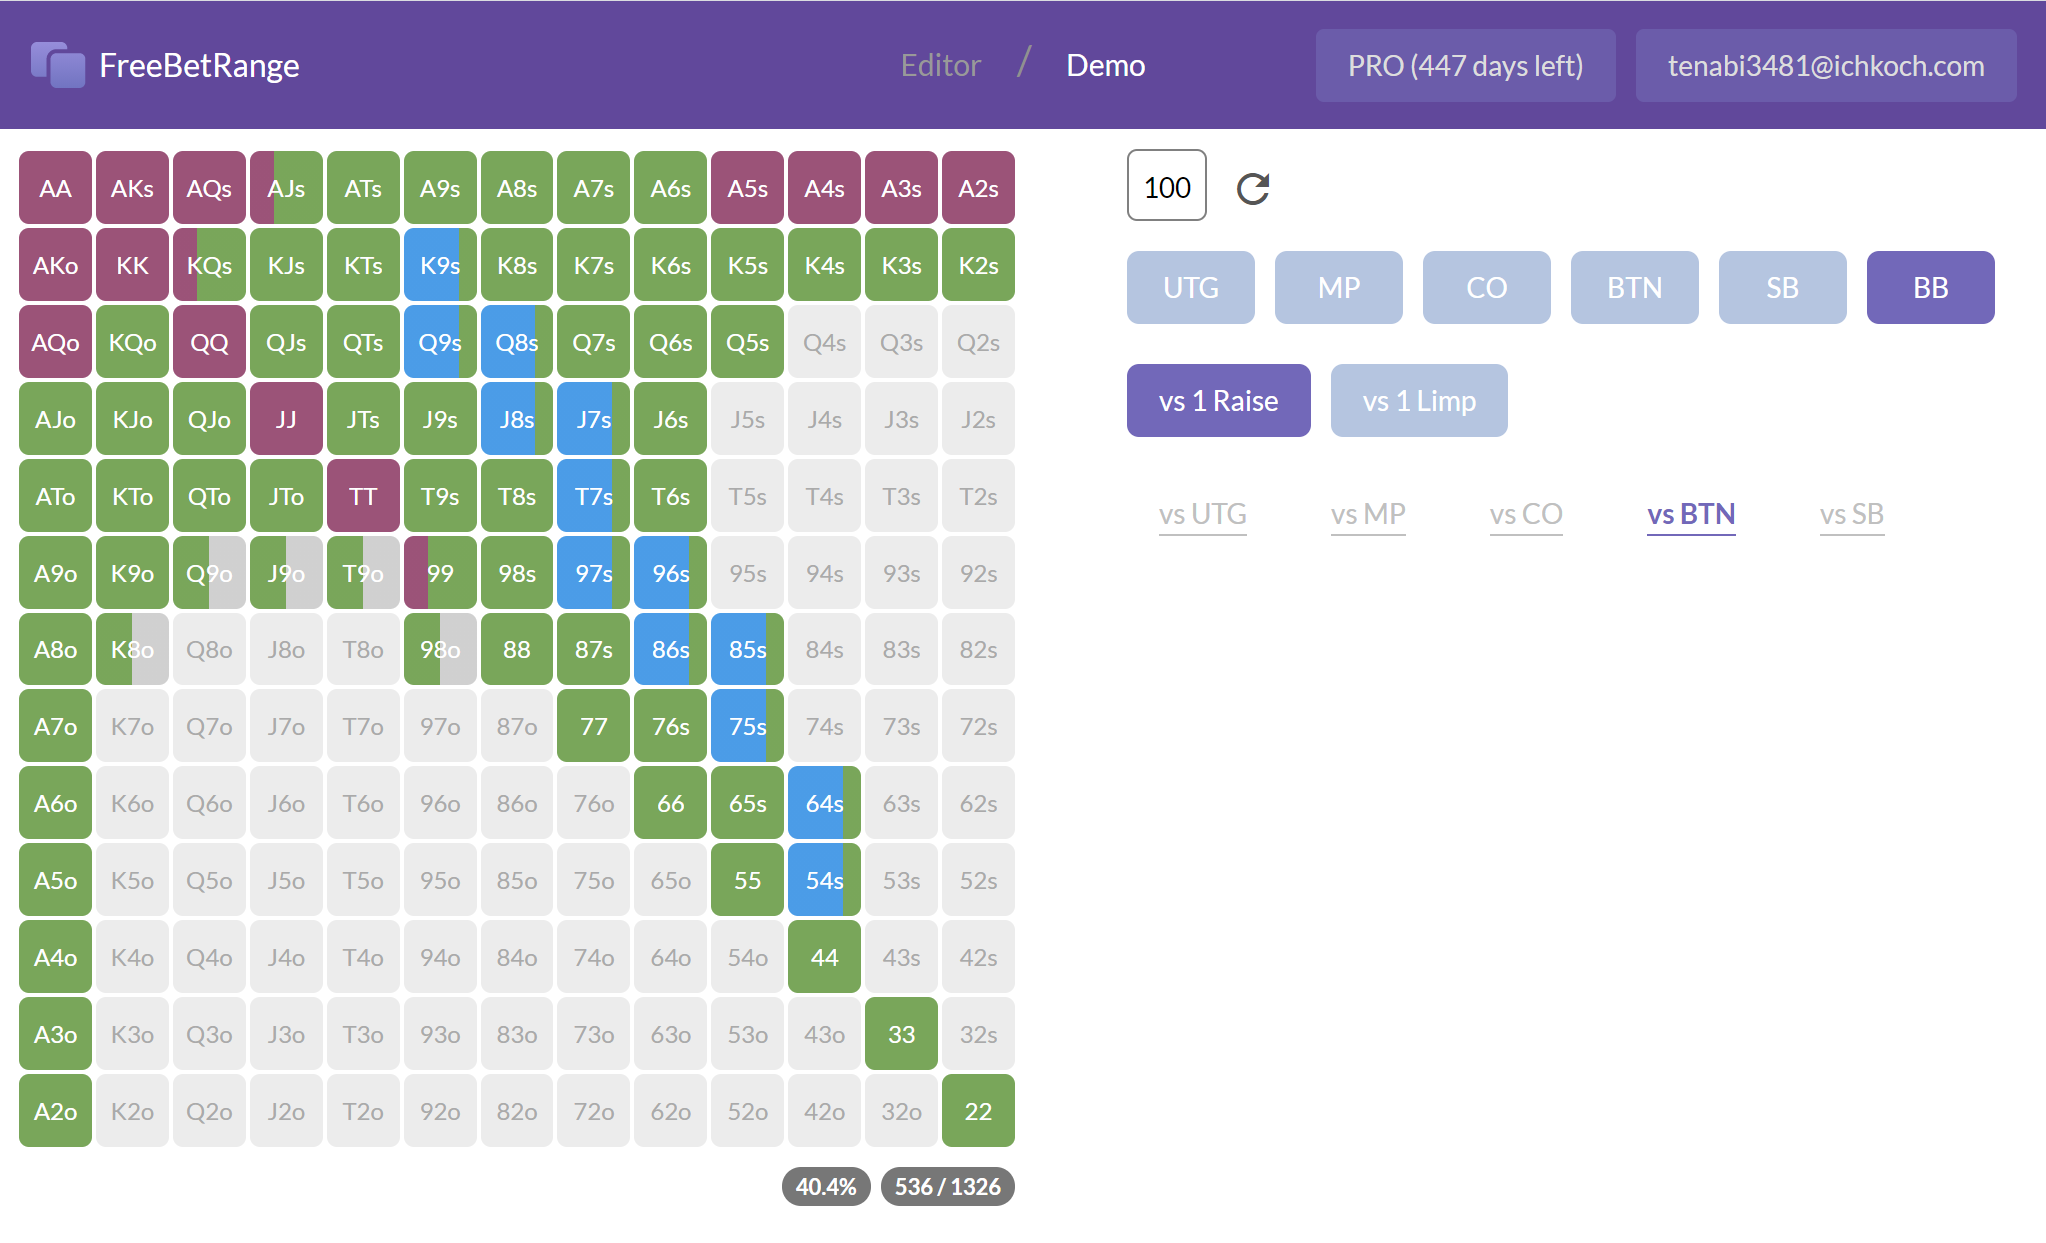Select the UTG position button
Viewport: 2046px width, 1243px height.
1190,288
